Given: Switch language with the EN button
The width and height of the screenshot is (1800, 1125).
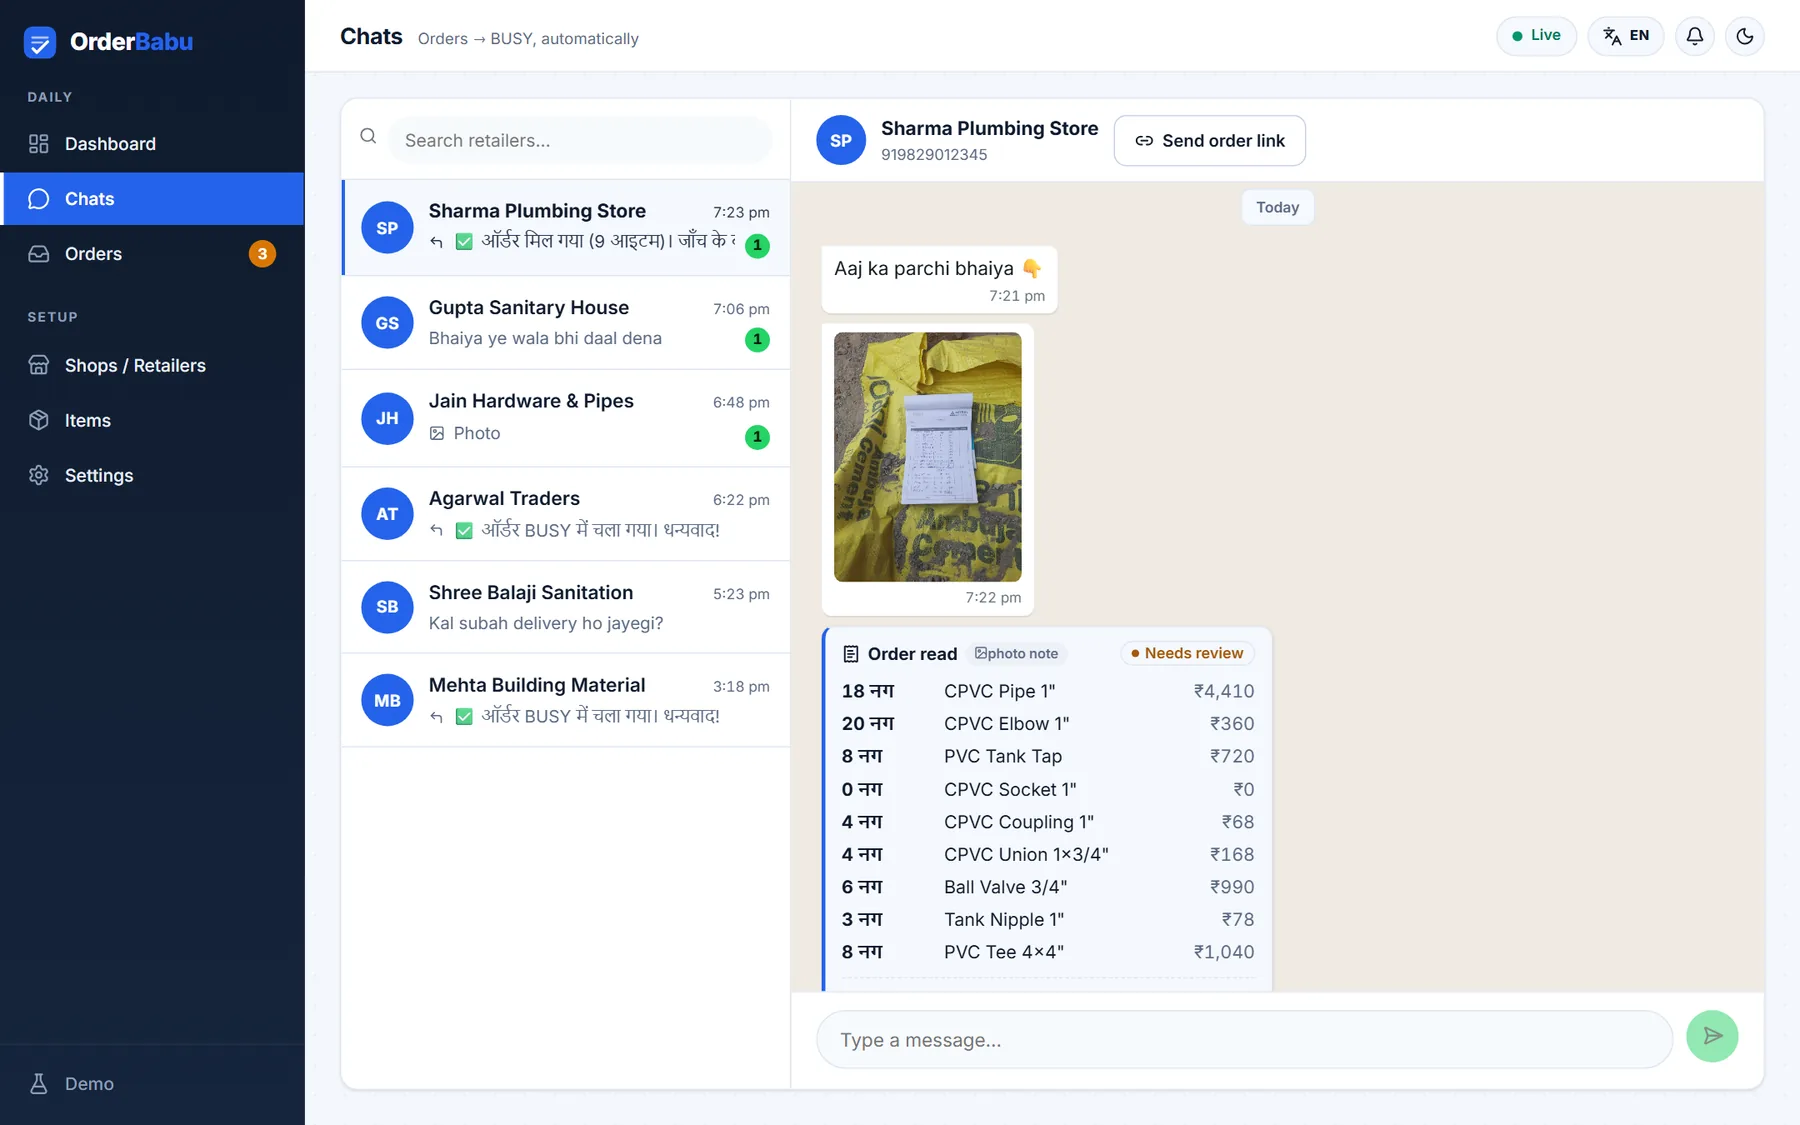Looking at the screenshot, I should (x=1626, y=36).
